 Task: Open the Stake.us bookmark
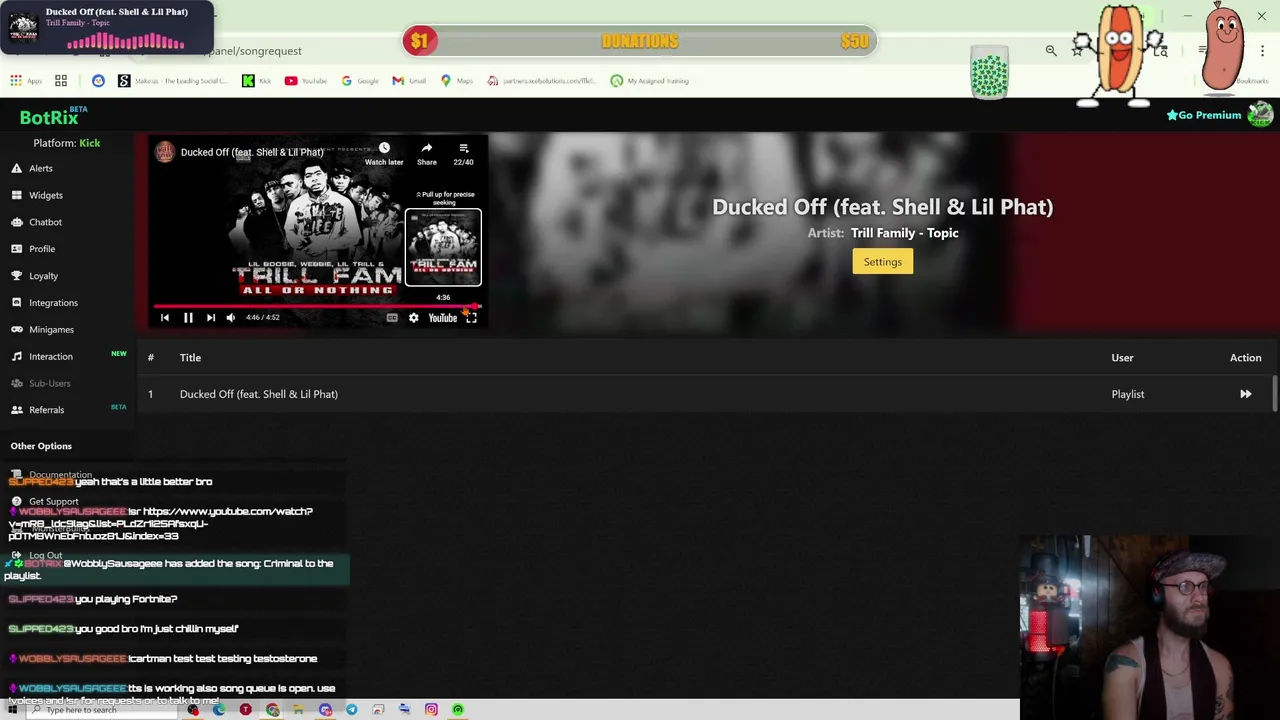(x=173, y=81)
